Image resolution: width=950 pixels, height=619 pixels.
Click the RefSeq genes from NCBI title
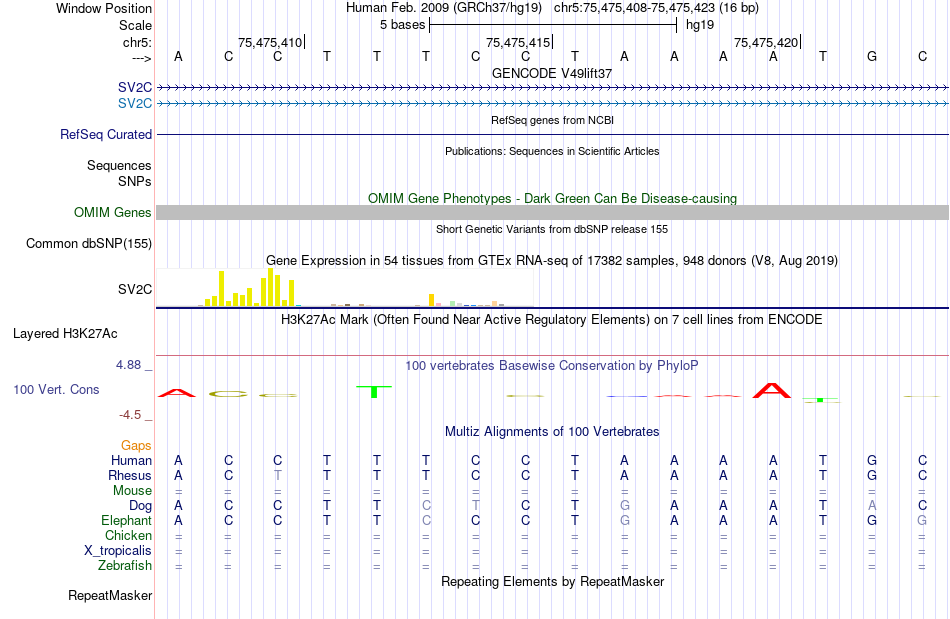[x=552, y=120]
